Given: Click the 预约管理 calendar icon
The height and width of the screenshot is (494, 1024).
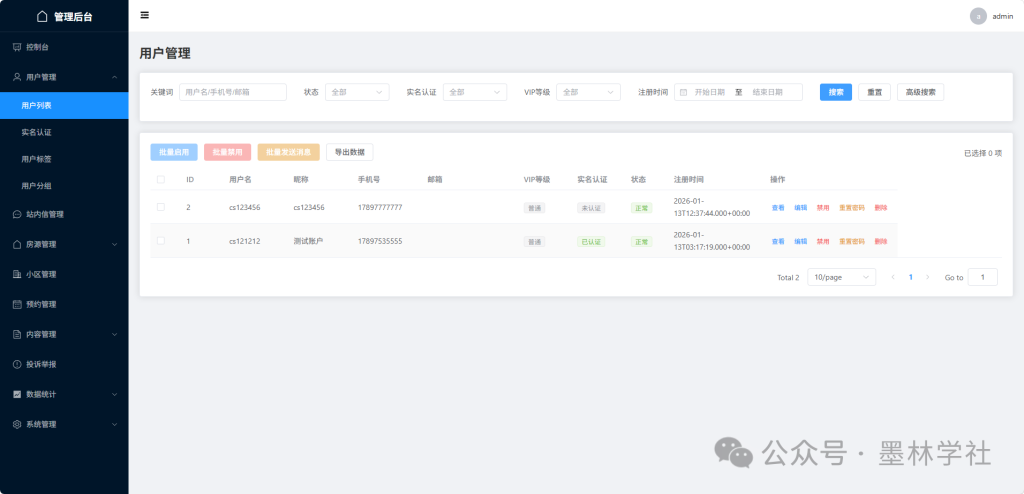Looking at the screenshot, I should click(x=17, y=304).
